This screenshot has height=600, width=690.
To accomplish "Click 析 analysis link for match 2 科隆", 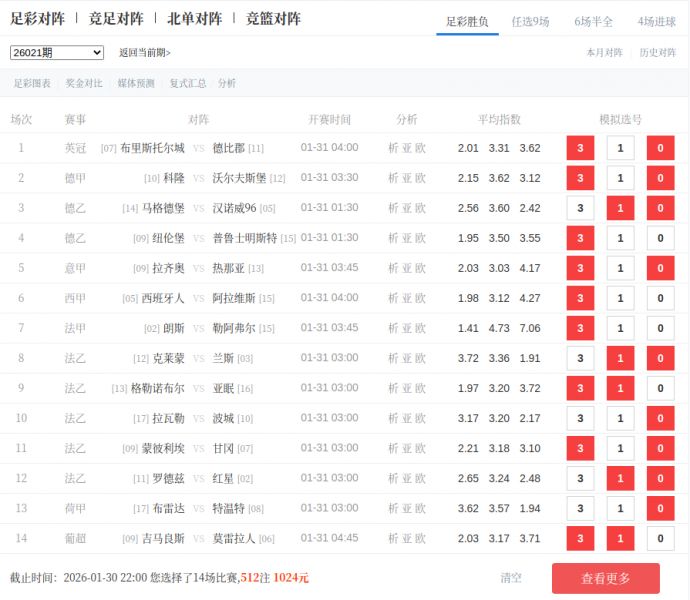I will (x=393, y=178).
